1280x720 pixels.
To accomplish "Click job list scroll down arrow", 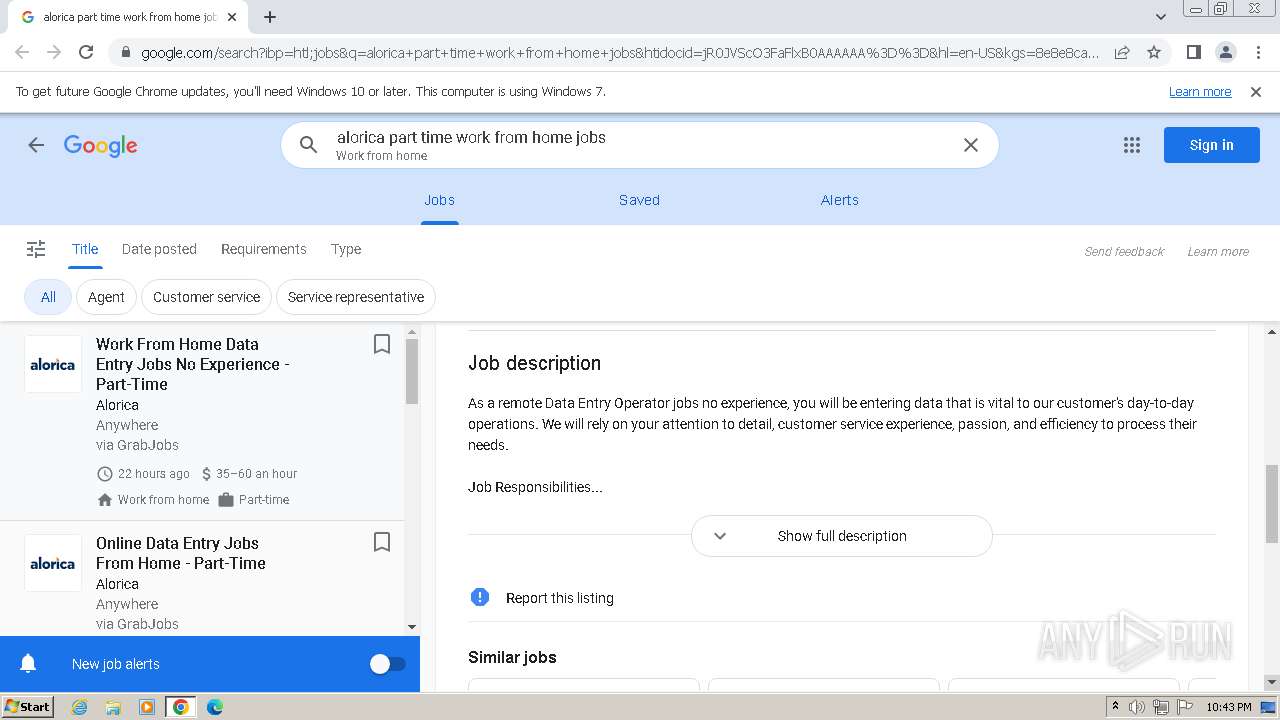I will [412, 627].
